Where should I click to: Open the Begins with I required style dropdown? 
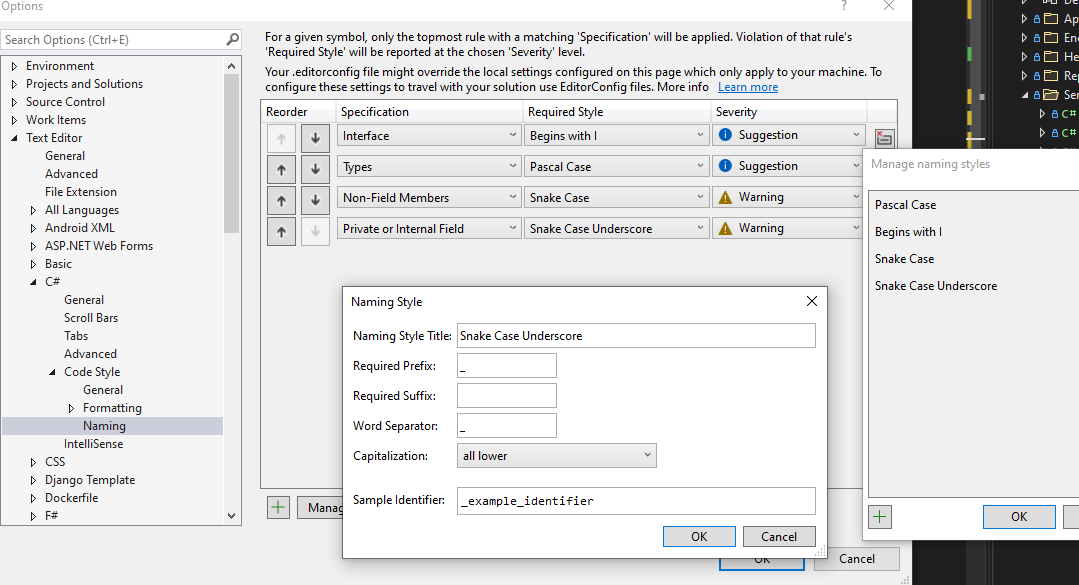[616, 136]
